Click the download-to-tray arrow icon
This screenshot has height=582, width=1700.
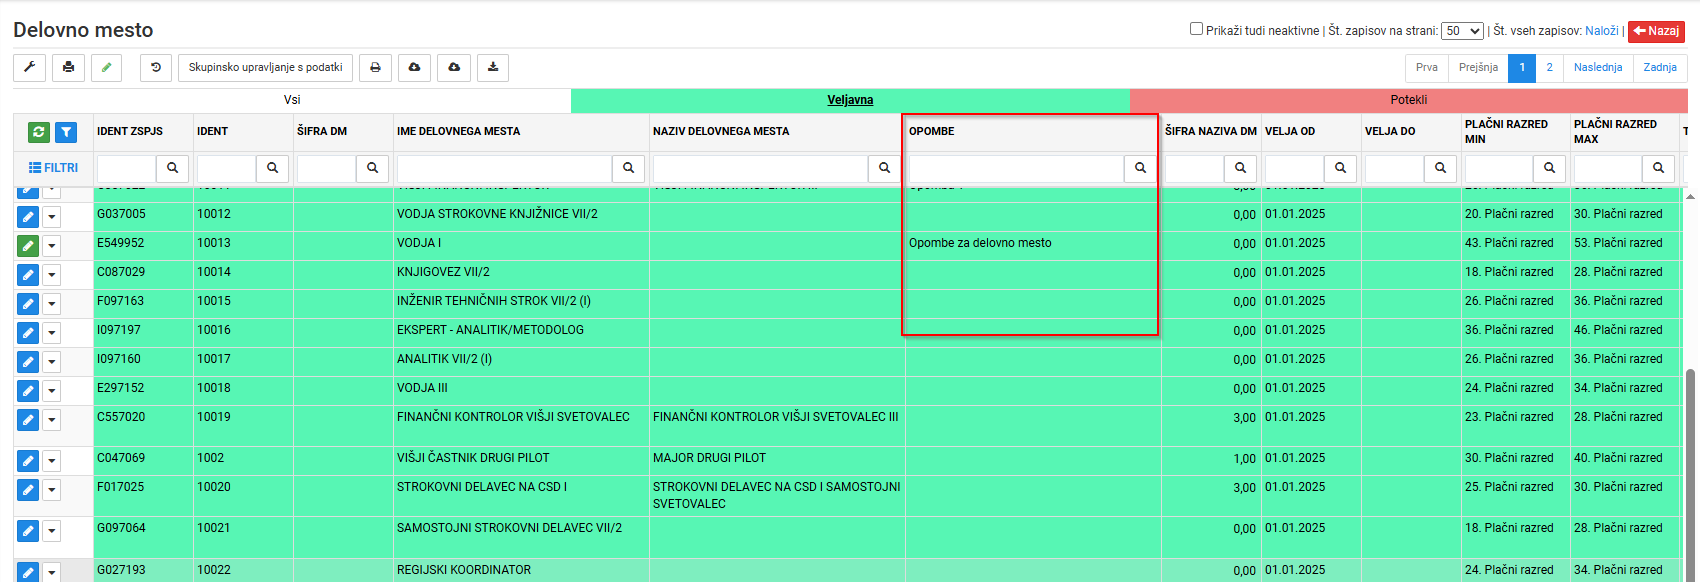click(493, 67)
